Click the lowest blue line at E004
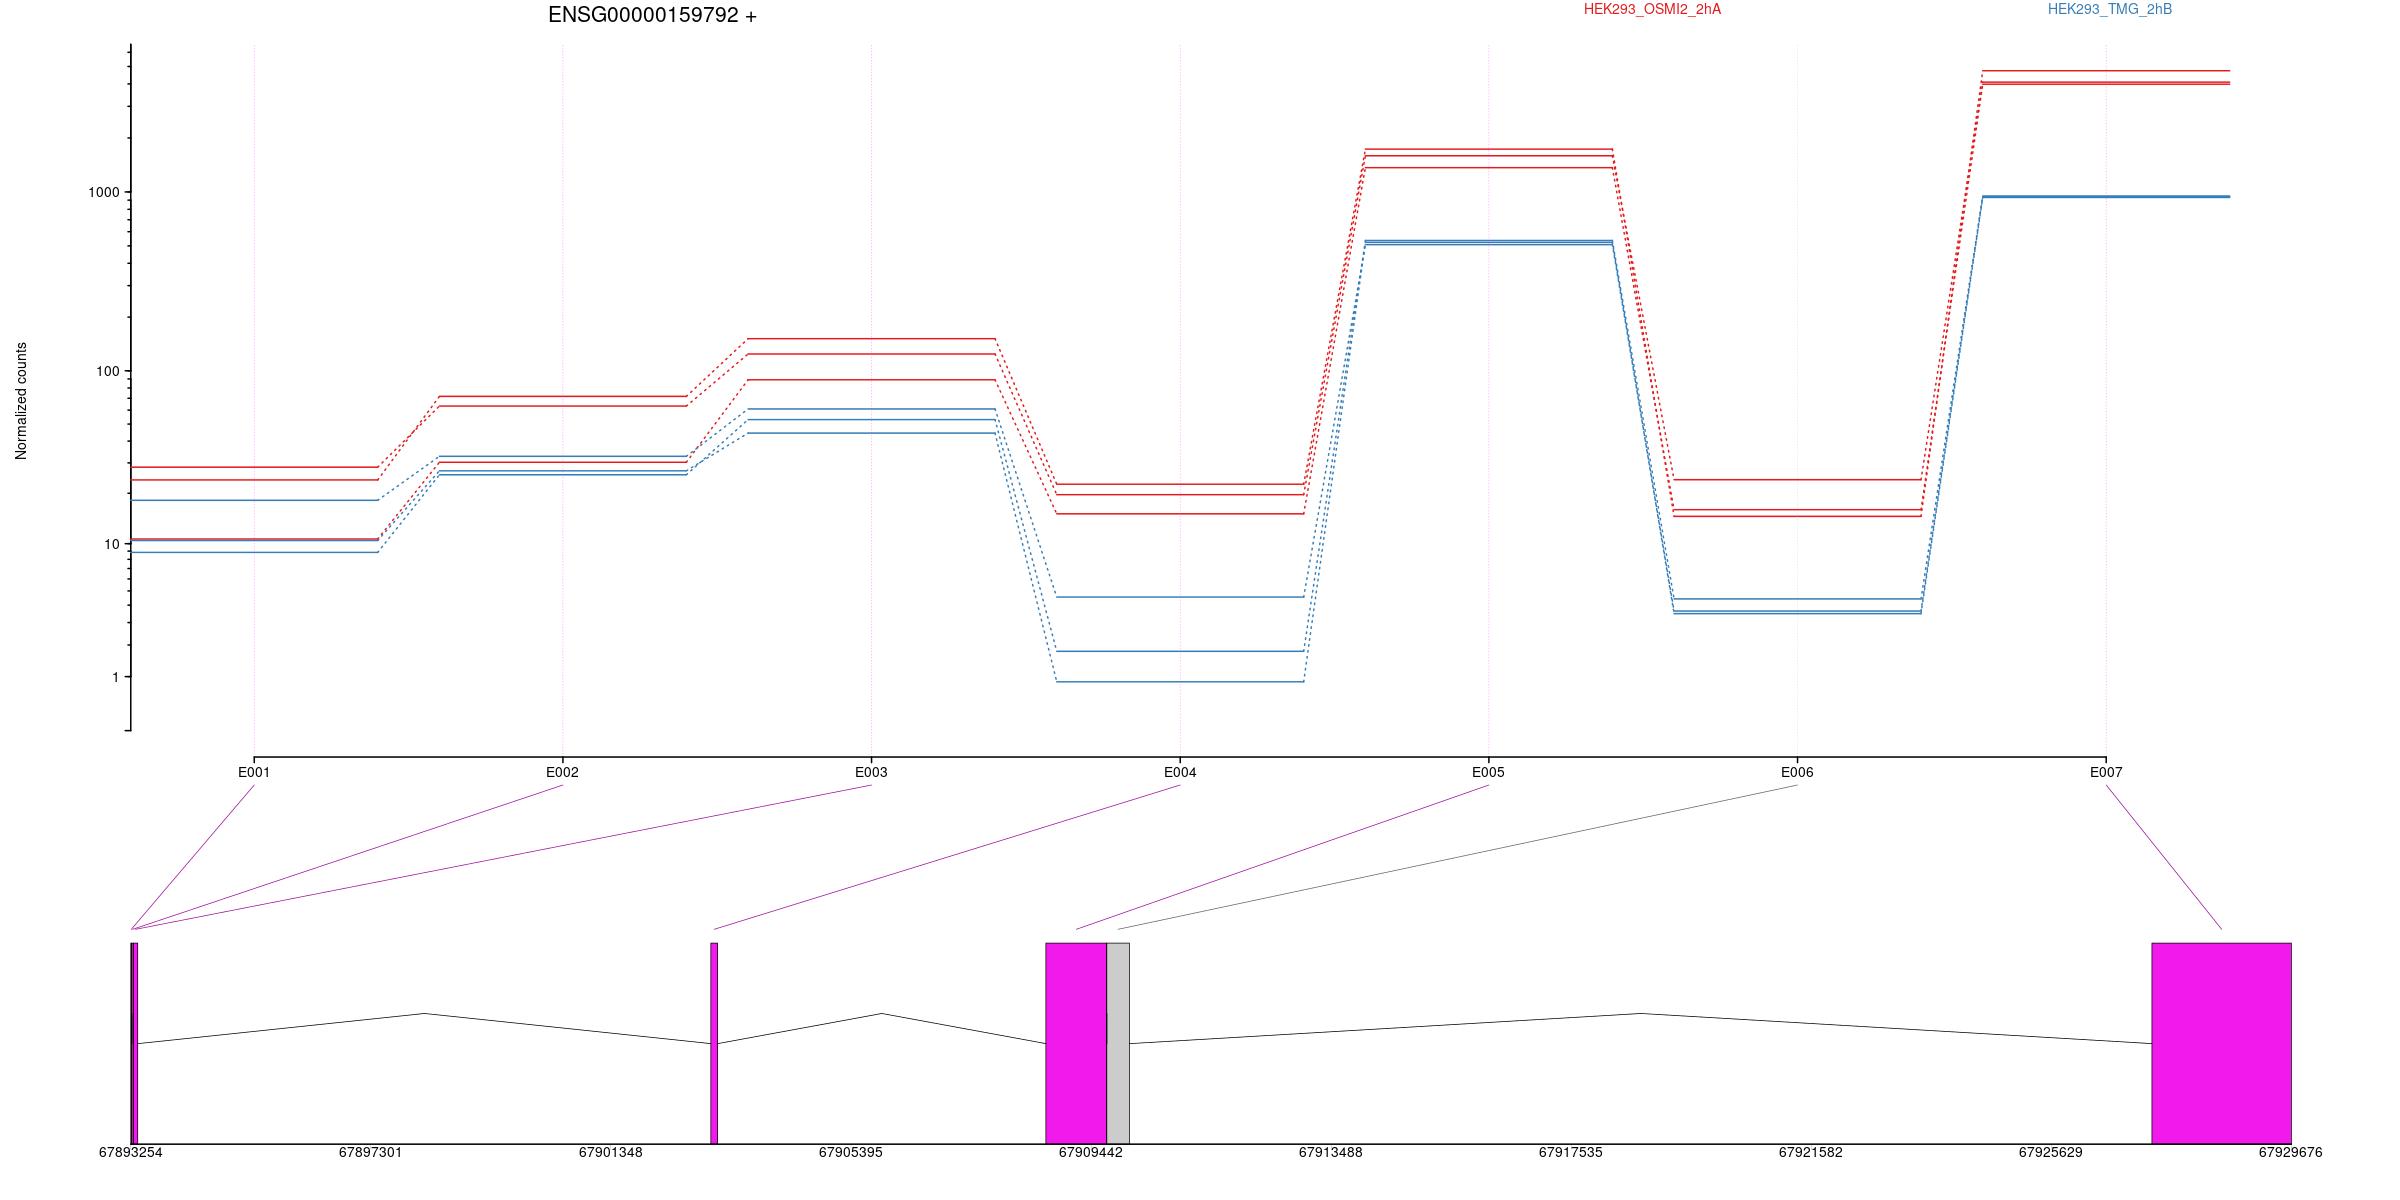This screenshot has width=2400, height=1200. click(1180, 682)
